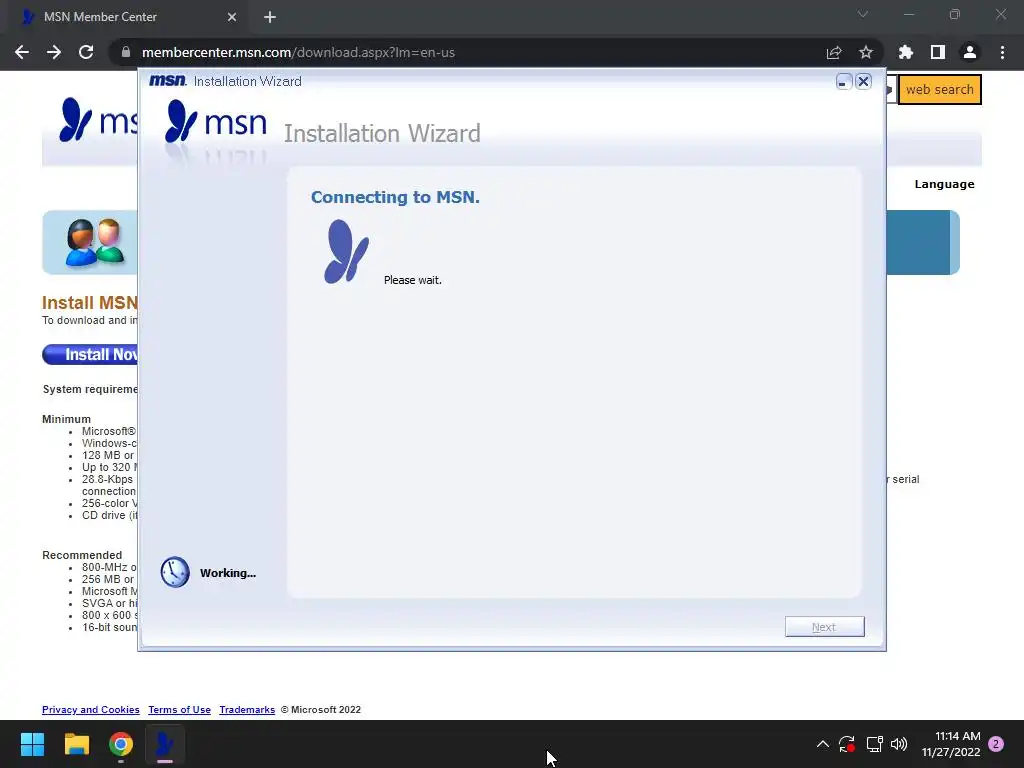Click the Next button in wizard
Screen dimensions: 1024x768
[x=824, y=627]
